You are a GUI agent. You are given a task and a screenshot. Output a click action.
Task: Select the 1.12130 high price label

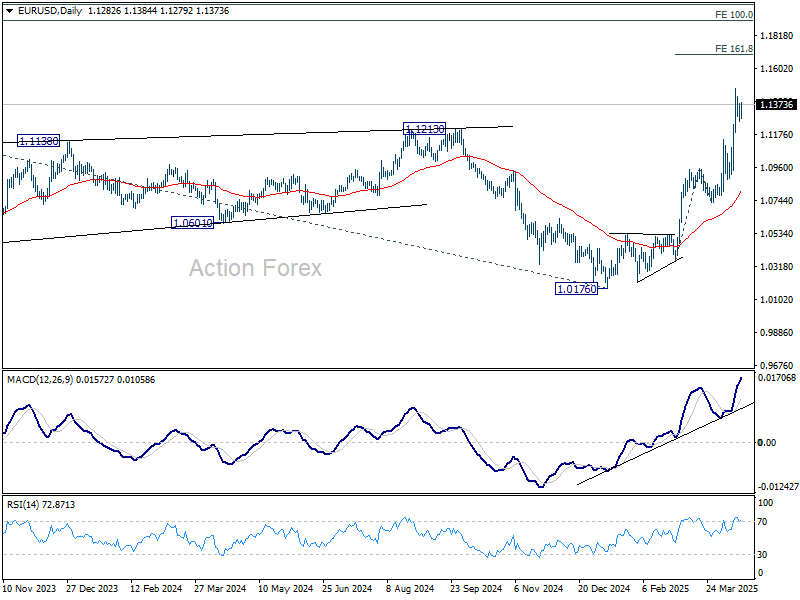point(424,129)
